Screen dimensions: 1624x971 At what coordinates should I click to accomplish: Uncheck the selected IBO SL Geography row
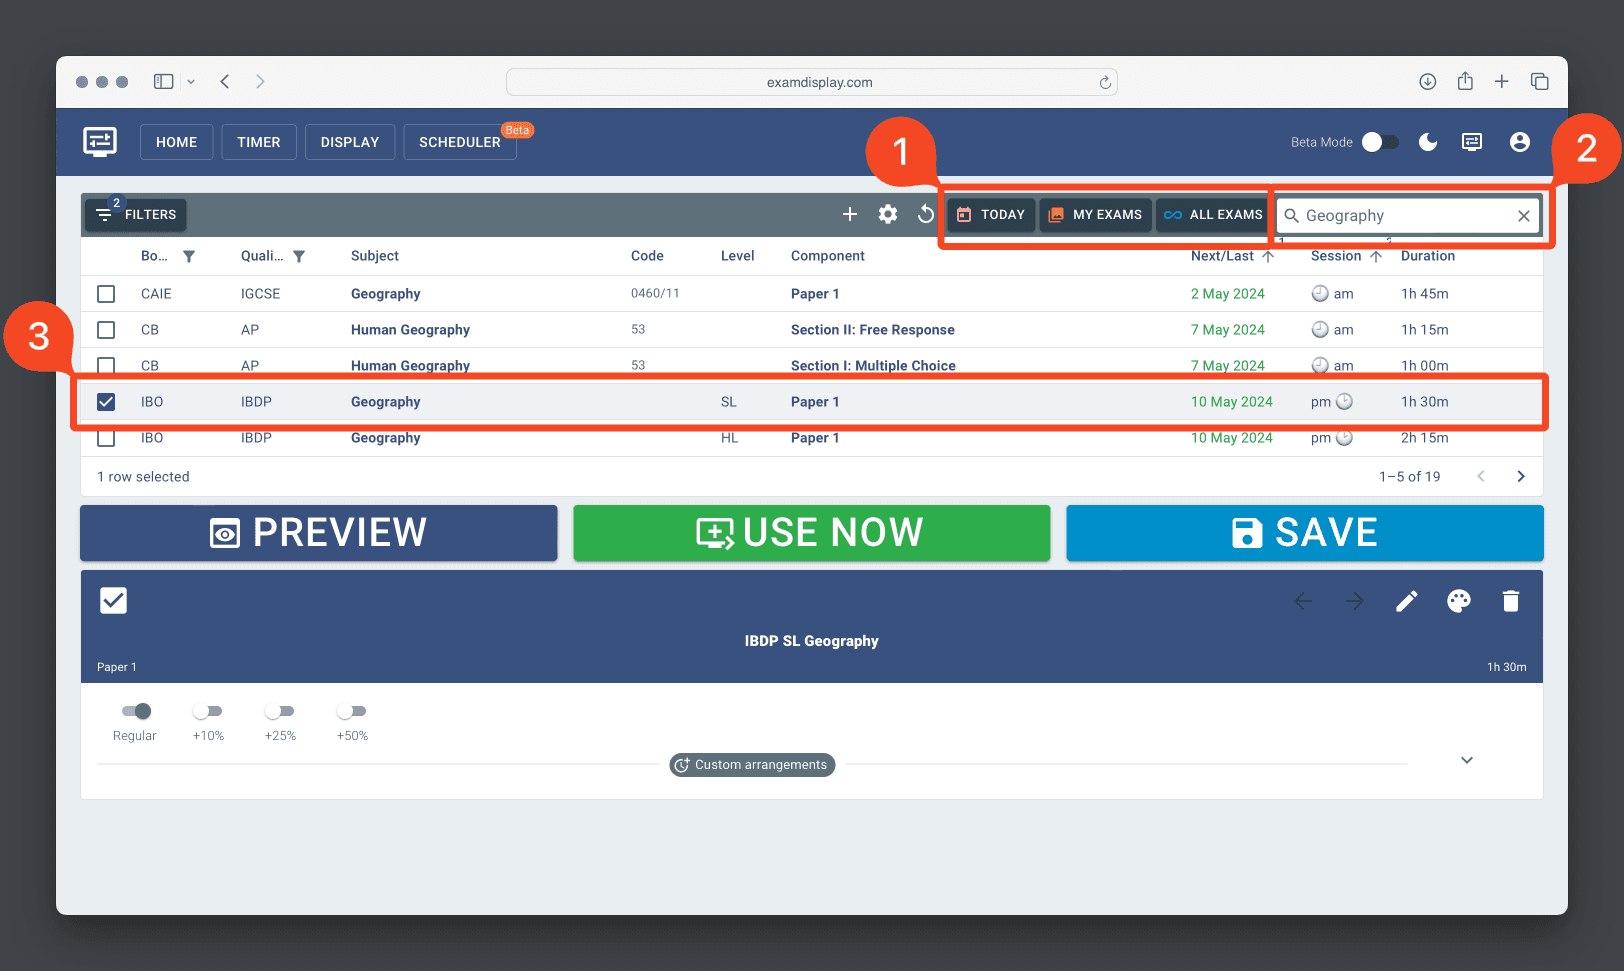[x=106, y=401]
